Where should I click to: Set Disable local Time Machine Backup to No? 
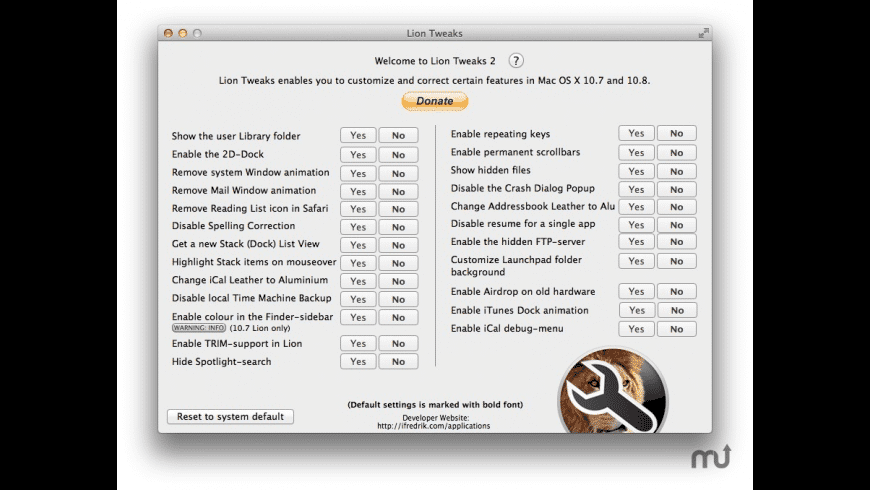pos(398,299)
